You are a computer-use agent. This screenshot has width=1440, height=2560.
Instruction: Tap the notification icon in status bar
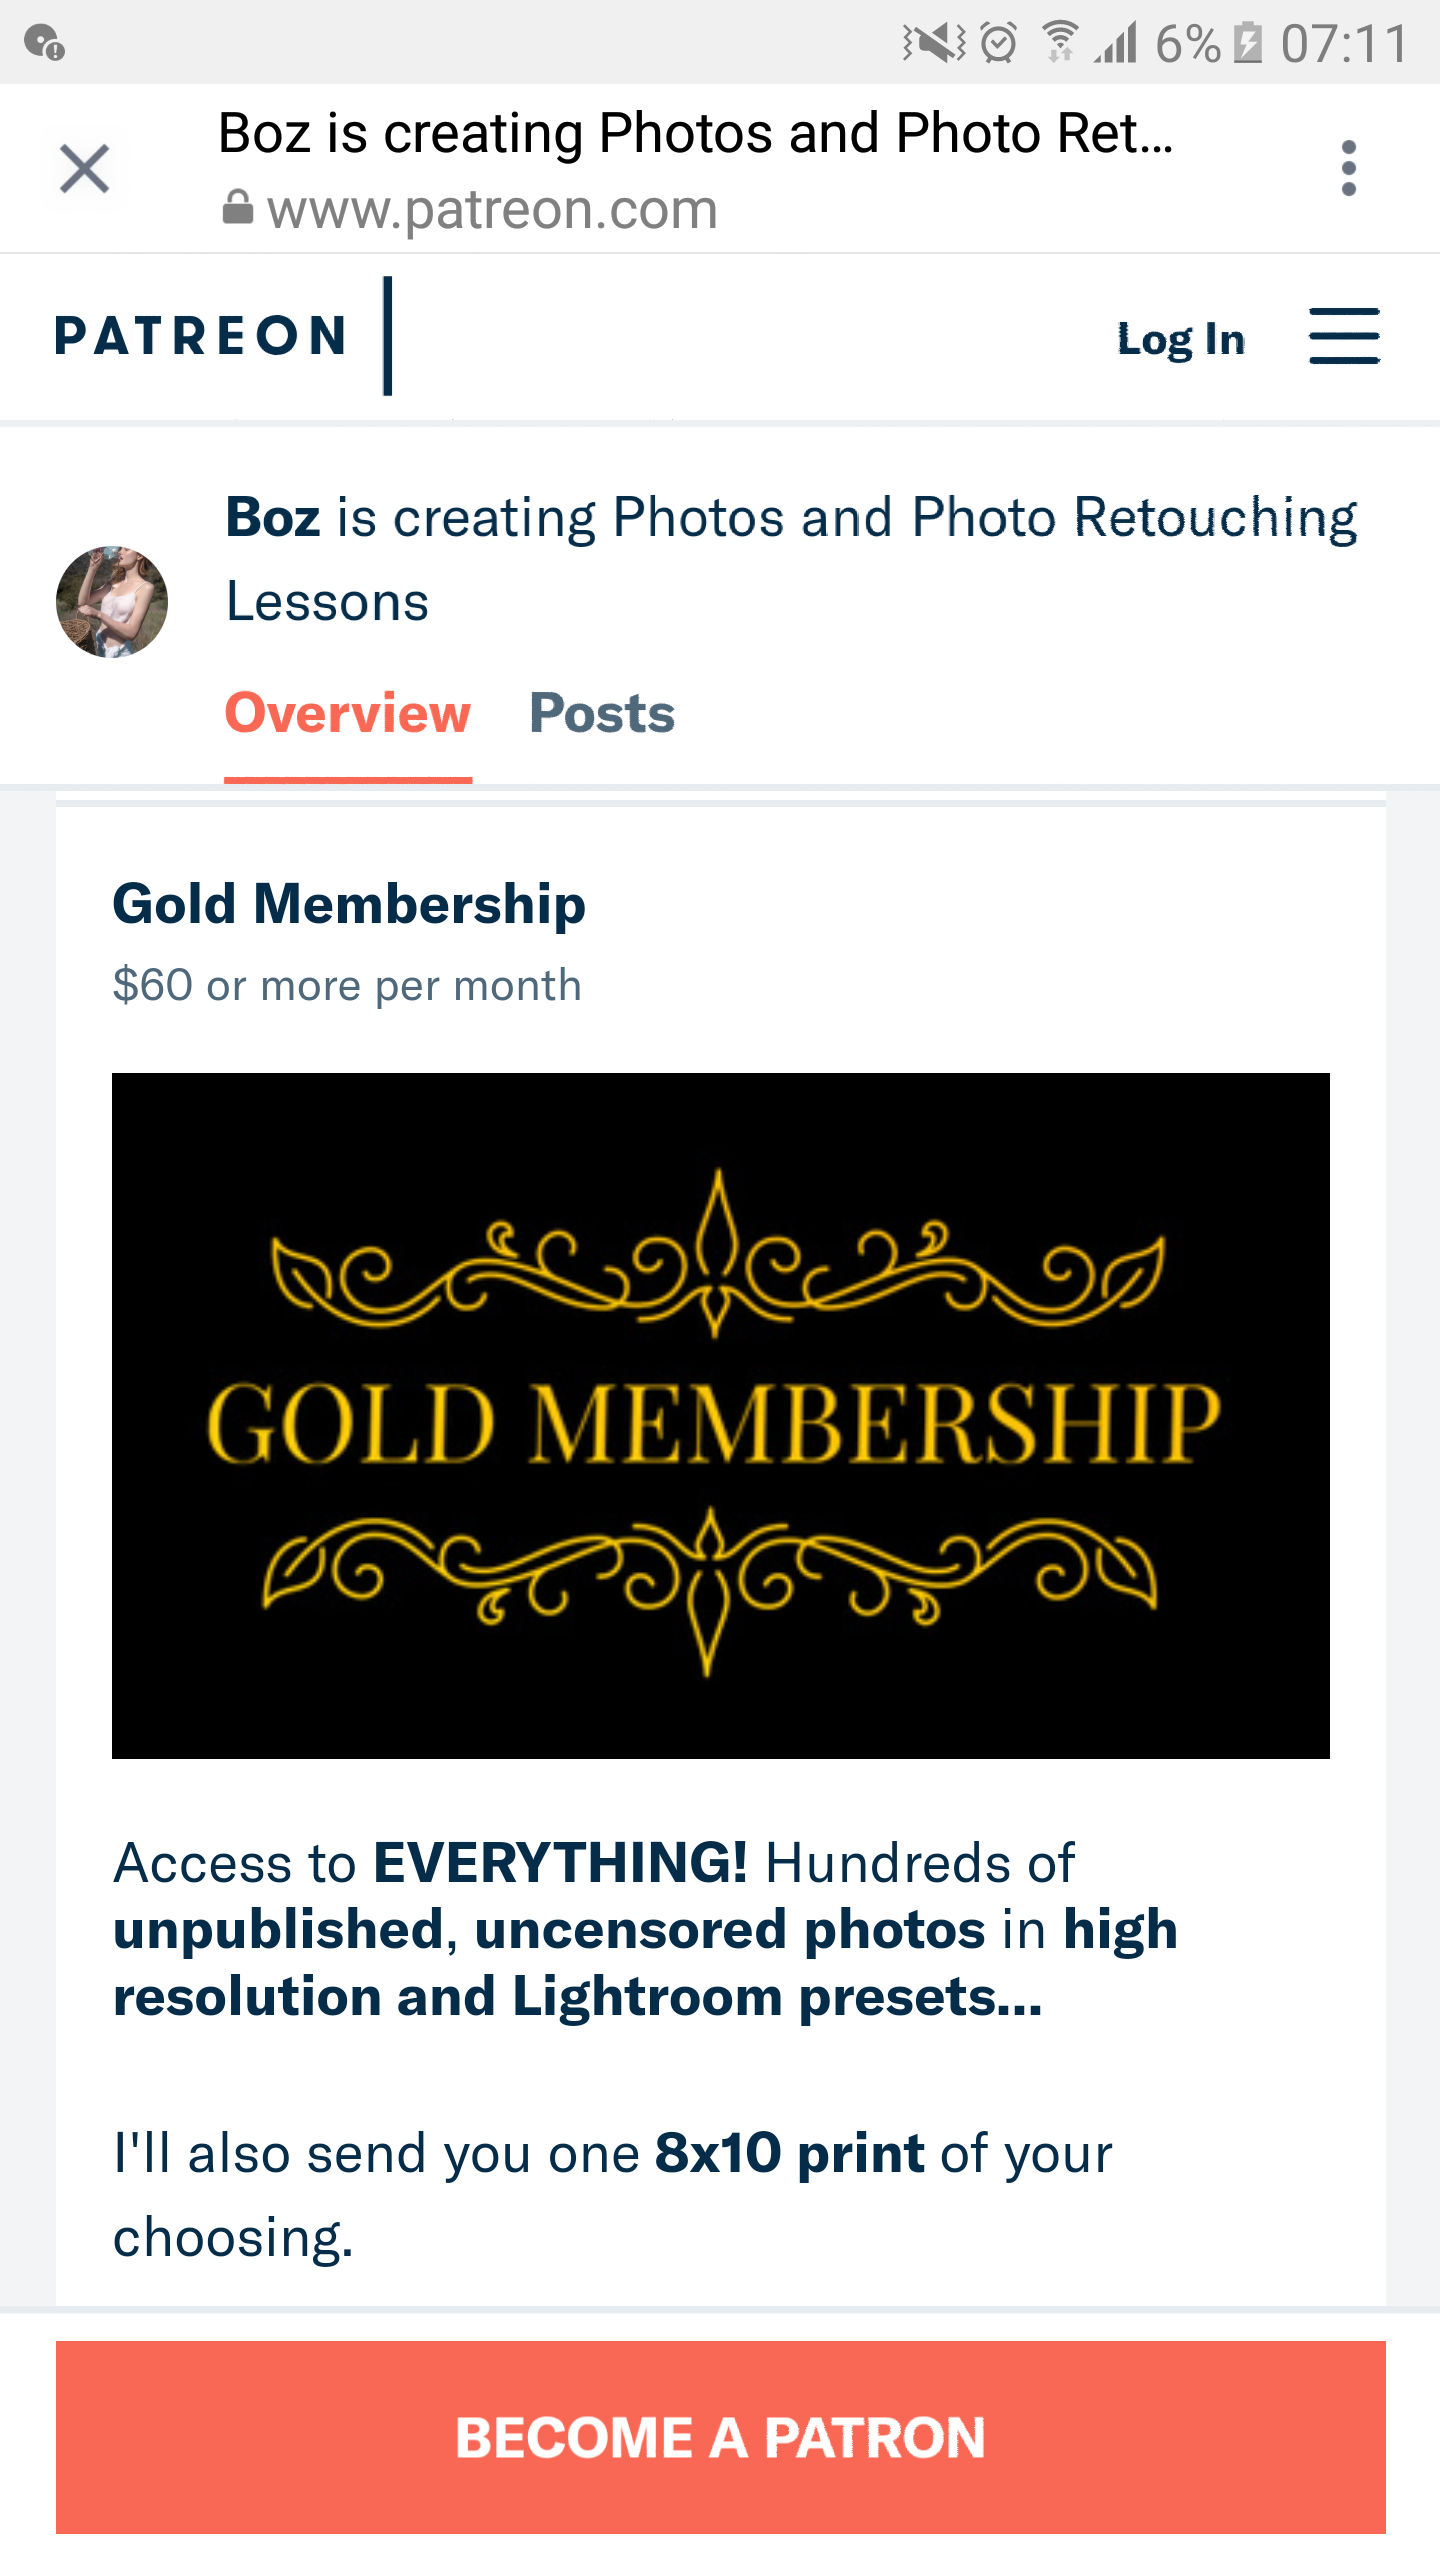coord(44,43)
